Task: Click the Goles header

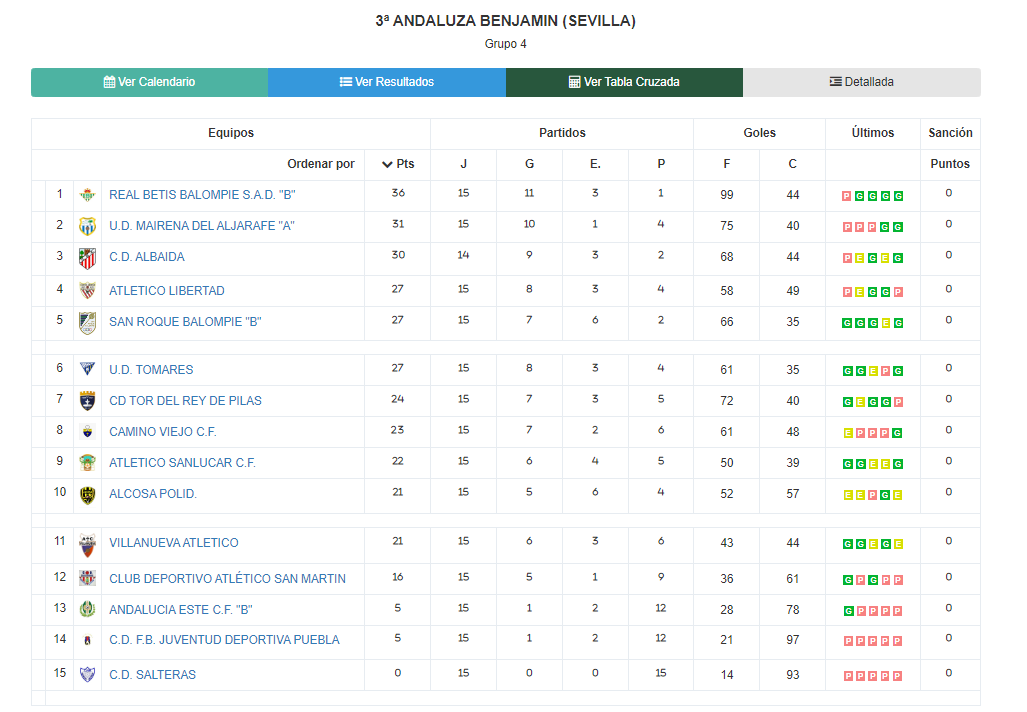Action: 759,132
